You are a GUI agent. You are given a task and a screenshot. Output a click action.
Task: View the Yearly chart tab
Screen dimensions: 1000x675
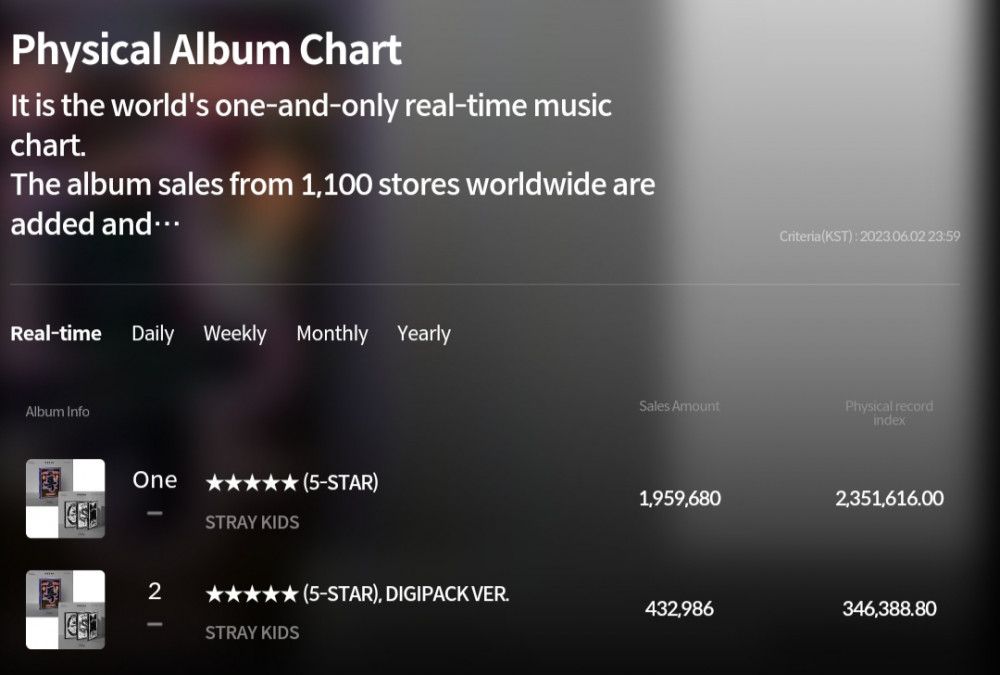[x=424, y=334]
